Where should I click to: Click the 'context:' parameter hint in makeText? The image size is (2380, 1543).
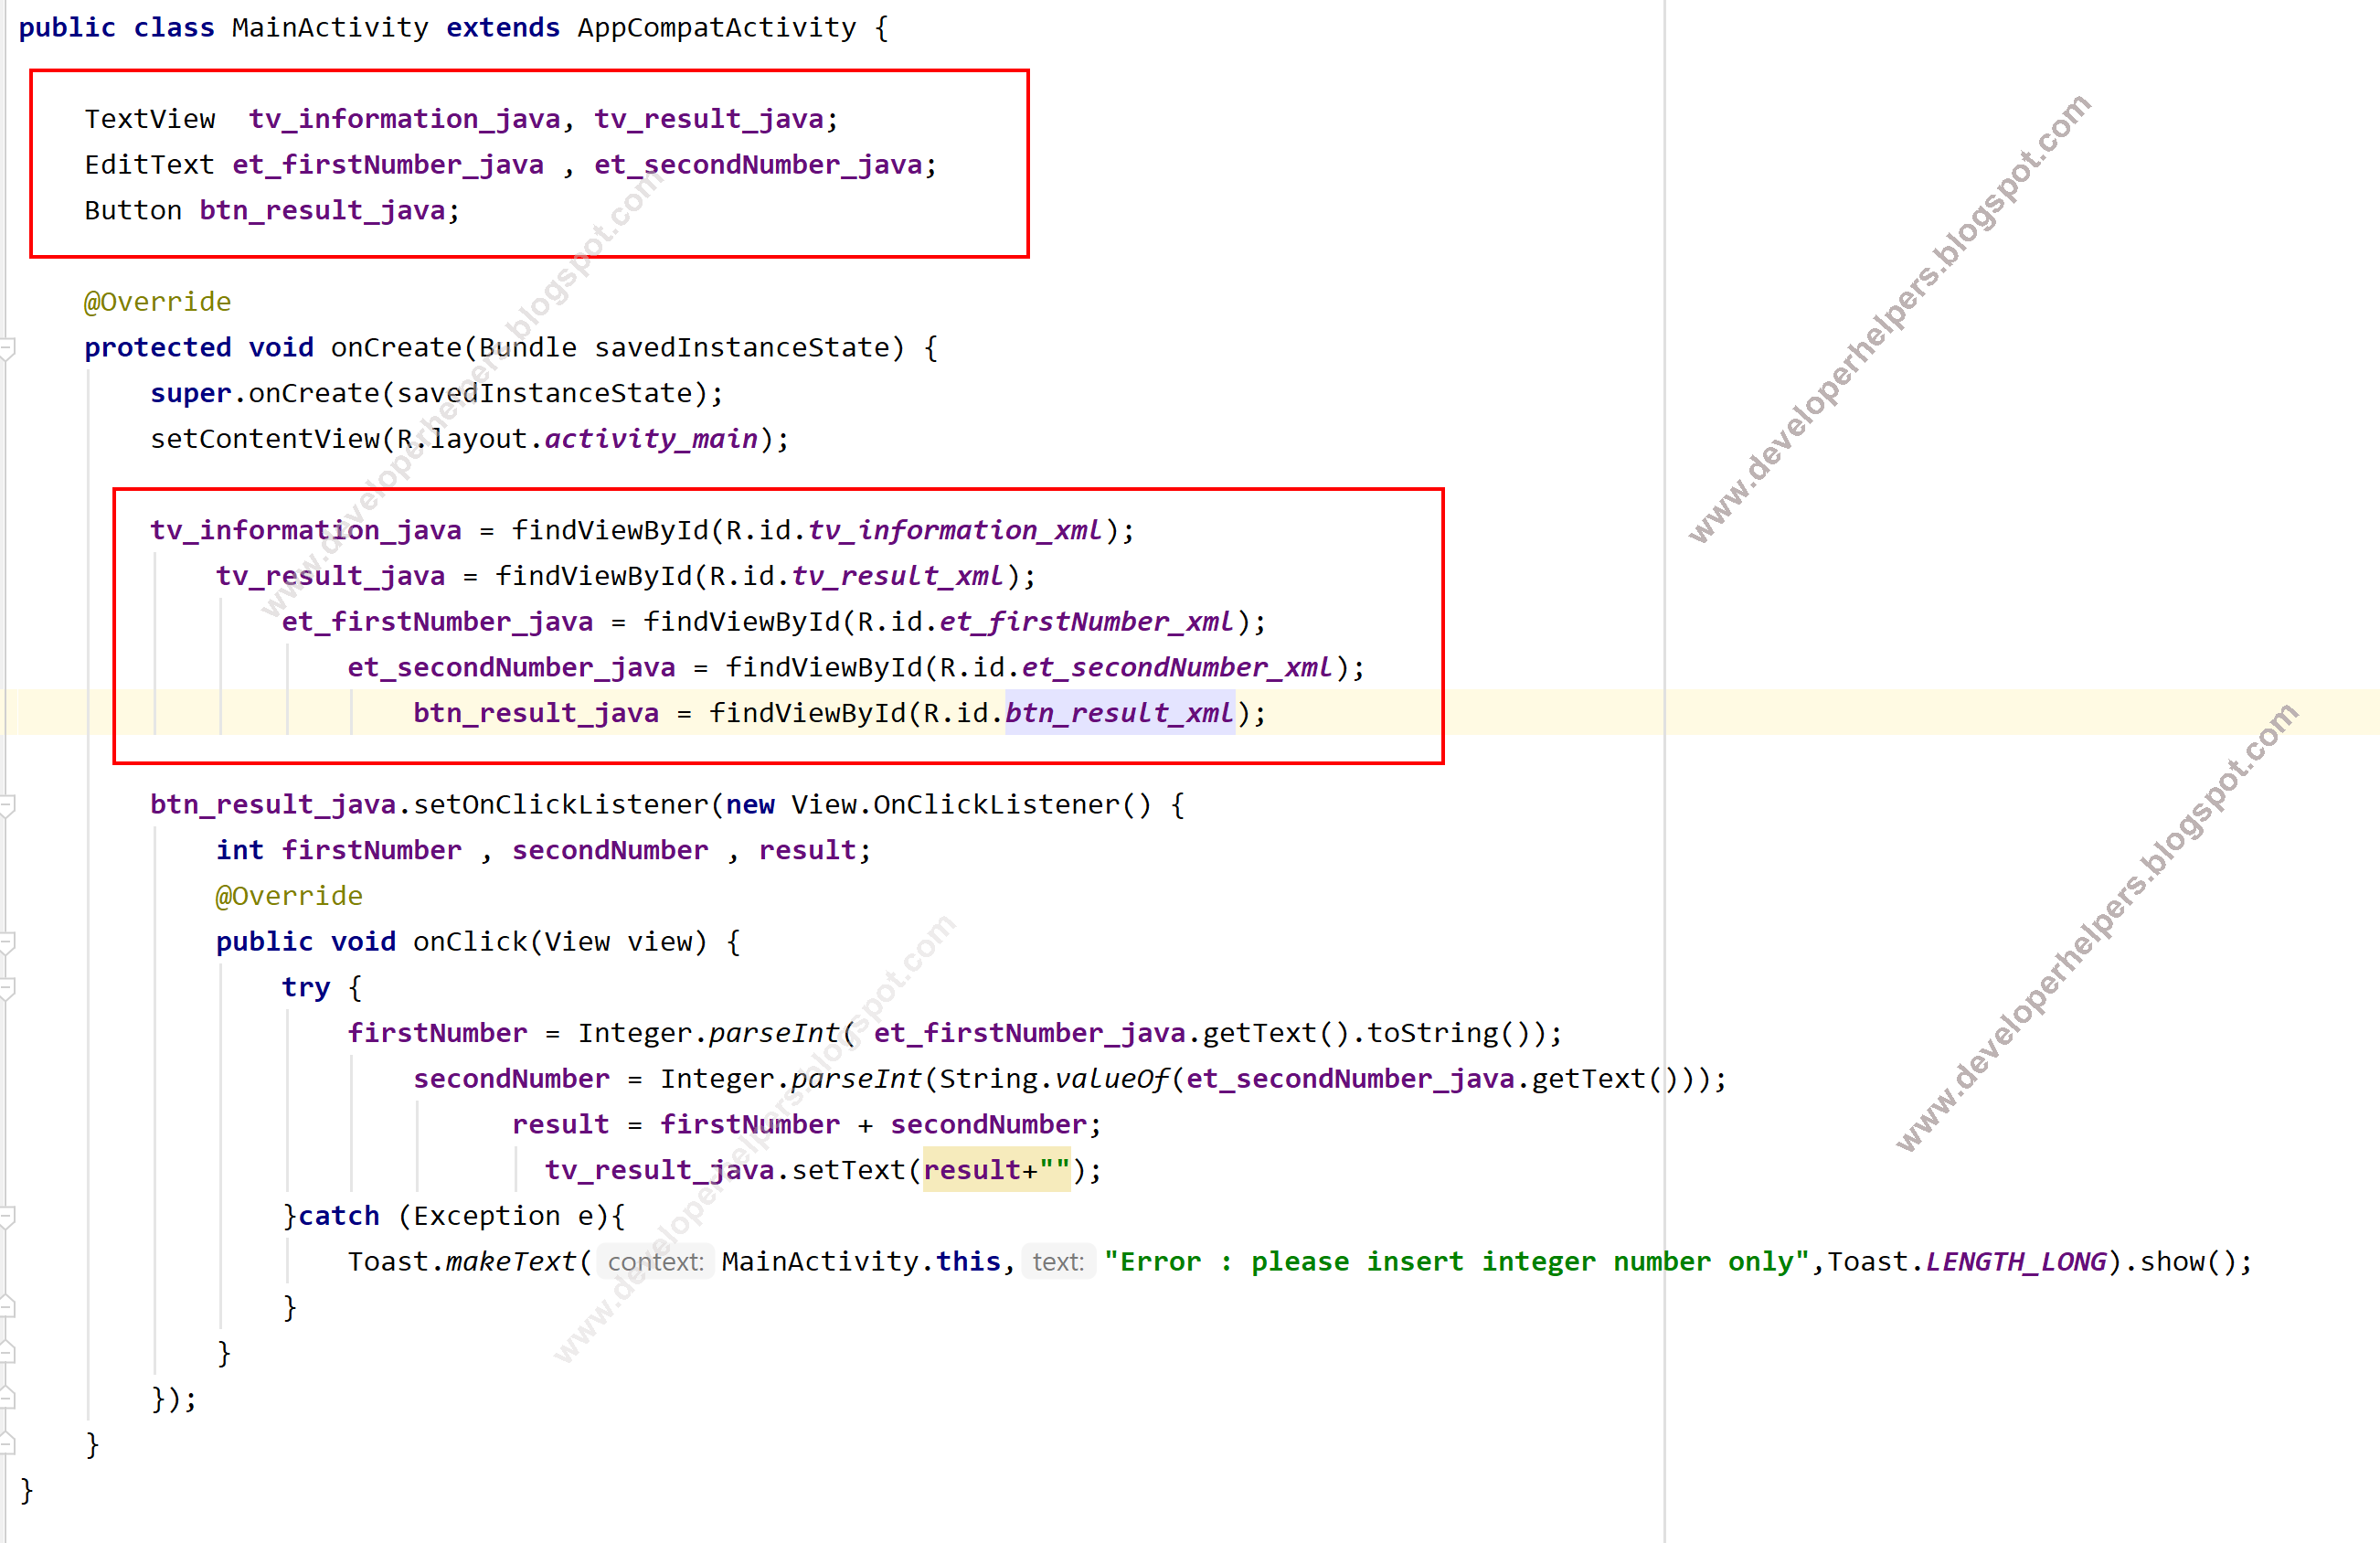coord(655,1262)
